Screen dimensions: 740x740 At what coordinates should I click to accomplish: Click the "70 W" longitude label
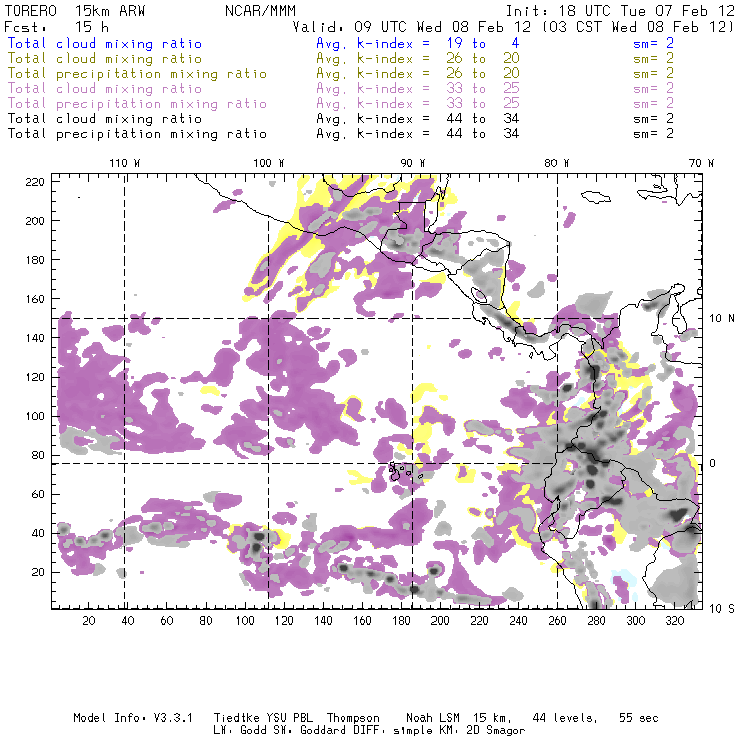[701, 163]
